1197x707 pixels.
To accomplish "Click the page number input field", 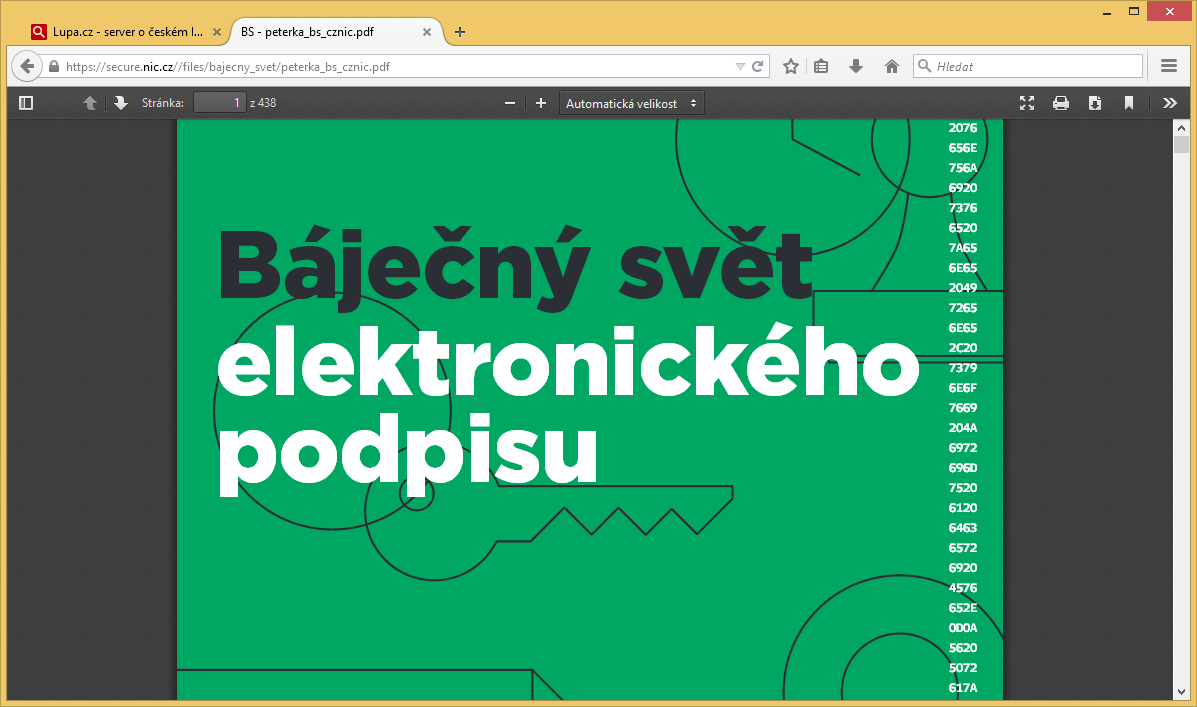I will 219,103.
